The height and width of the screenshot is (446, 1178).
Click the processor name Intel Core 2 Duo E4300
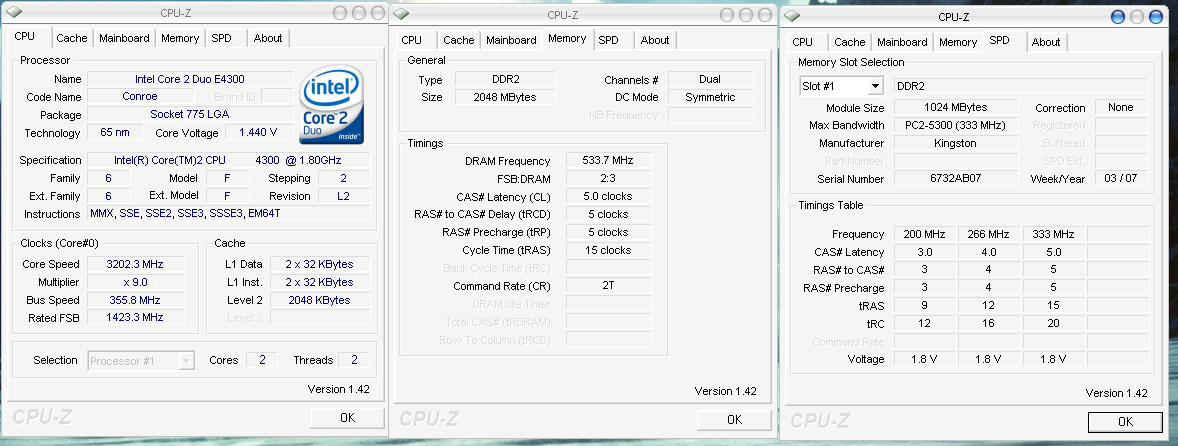click(190, 79)
